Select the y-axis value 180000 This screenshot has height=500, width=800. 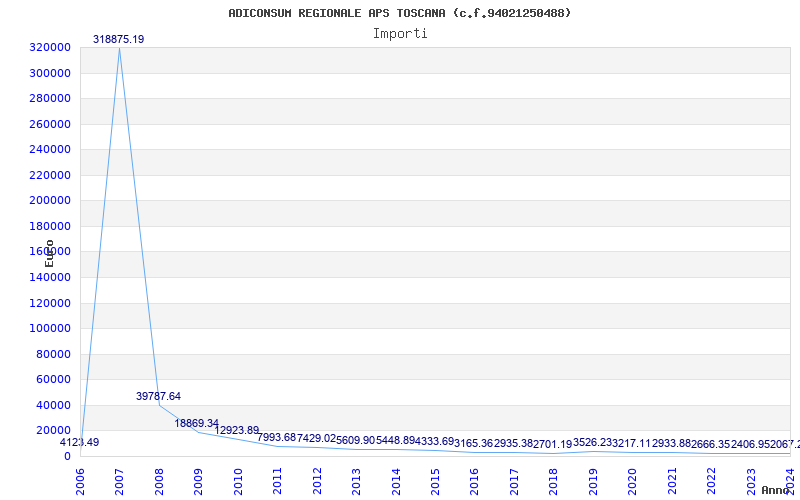[49, 227]
